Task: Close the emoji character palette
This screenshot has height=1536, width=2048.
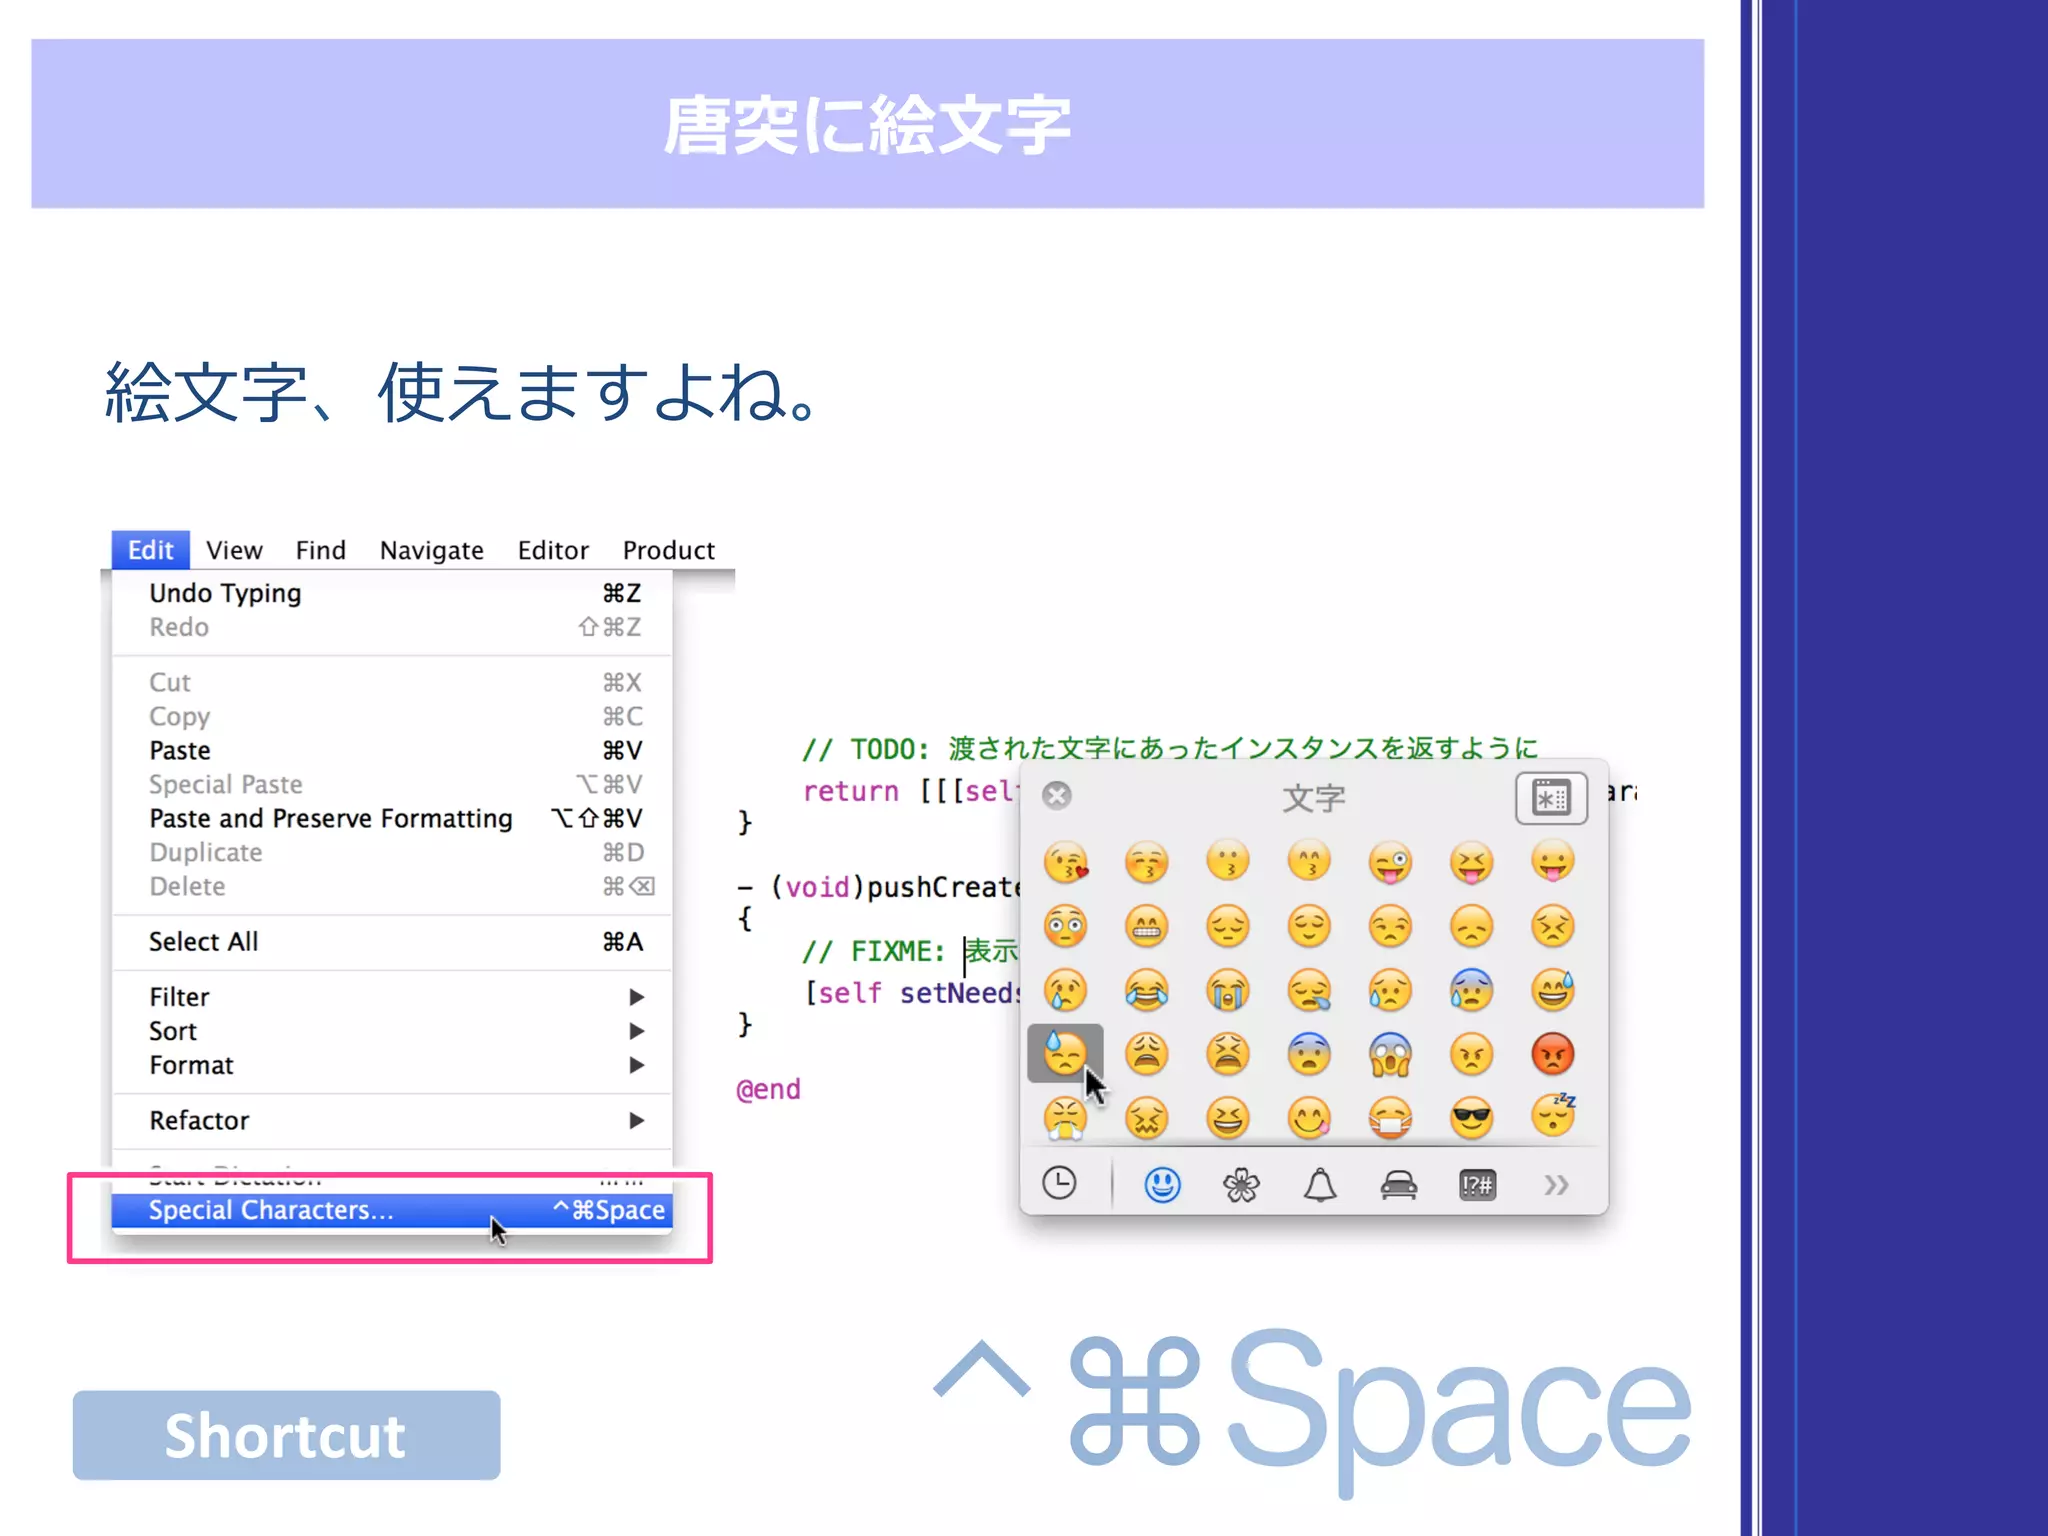Action: [1056, 795]
